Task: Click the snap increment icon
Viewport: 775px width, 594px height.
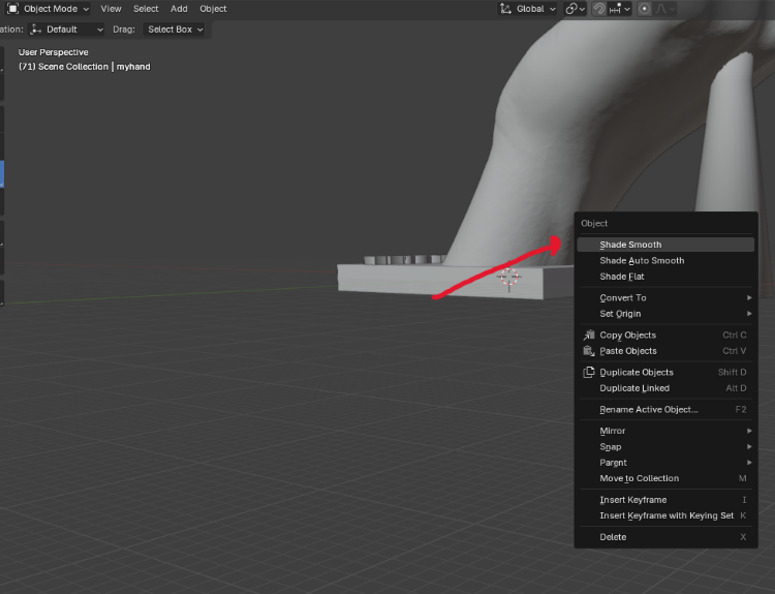Action: click(615, 9)
